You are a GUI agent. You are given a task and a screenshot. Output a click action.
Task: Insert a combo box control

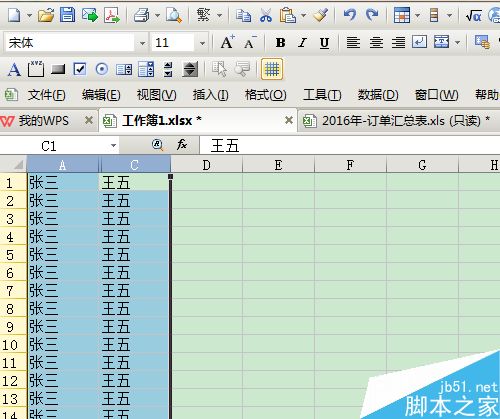[x=146, y=69]
